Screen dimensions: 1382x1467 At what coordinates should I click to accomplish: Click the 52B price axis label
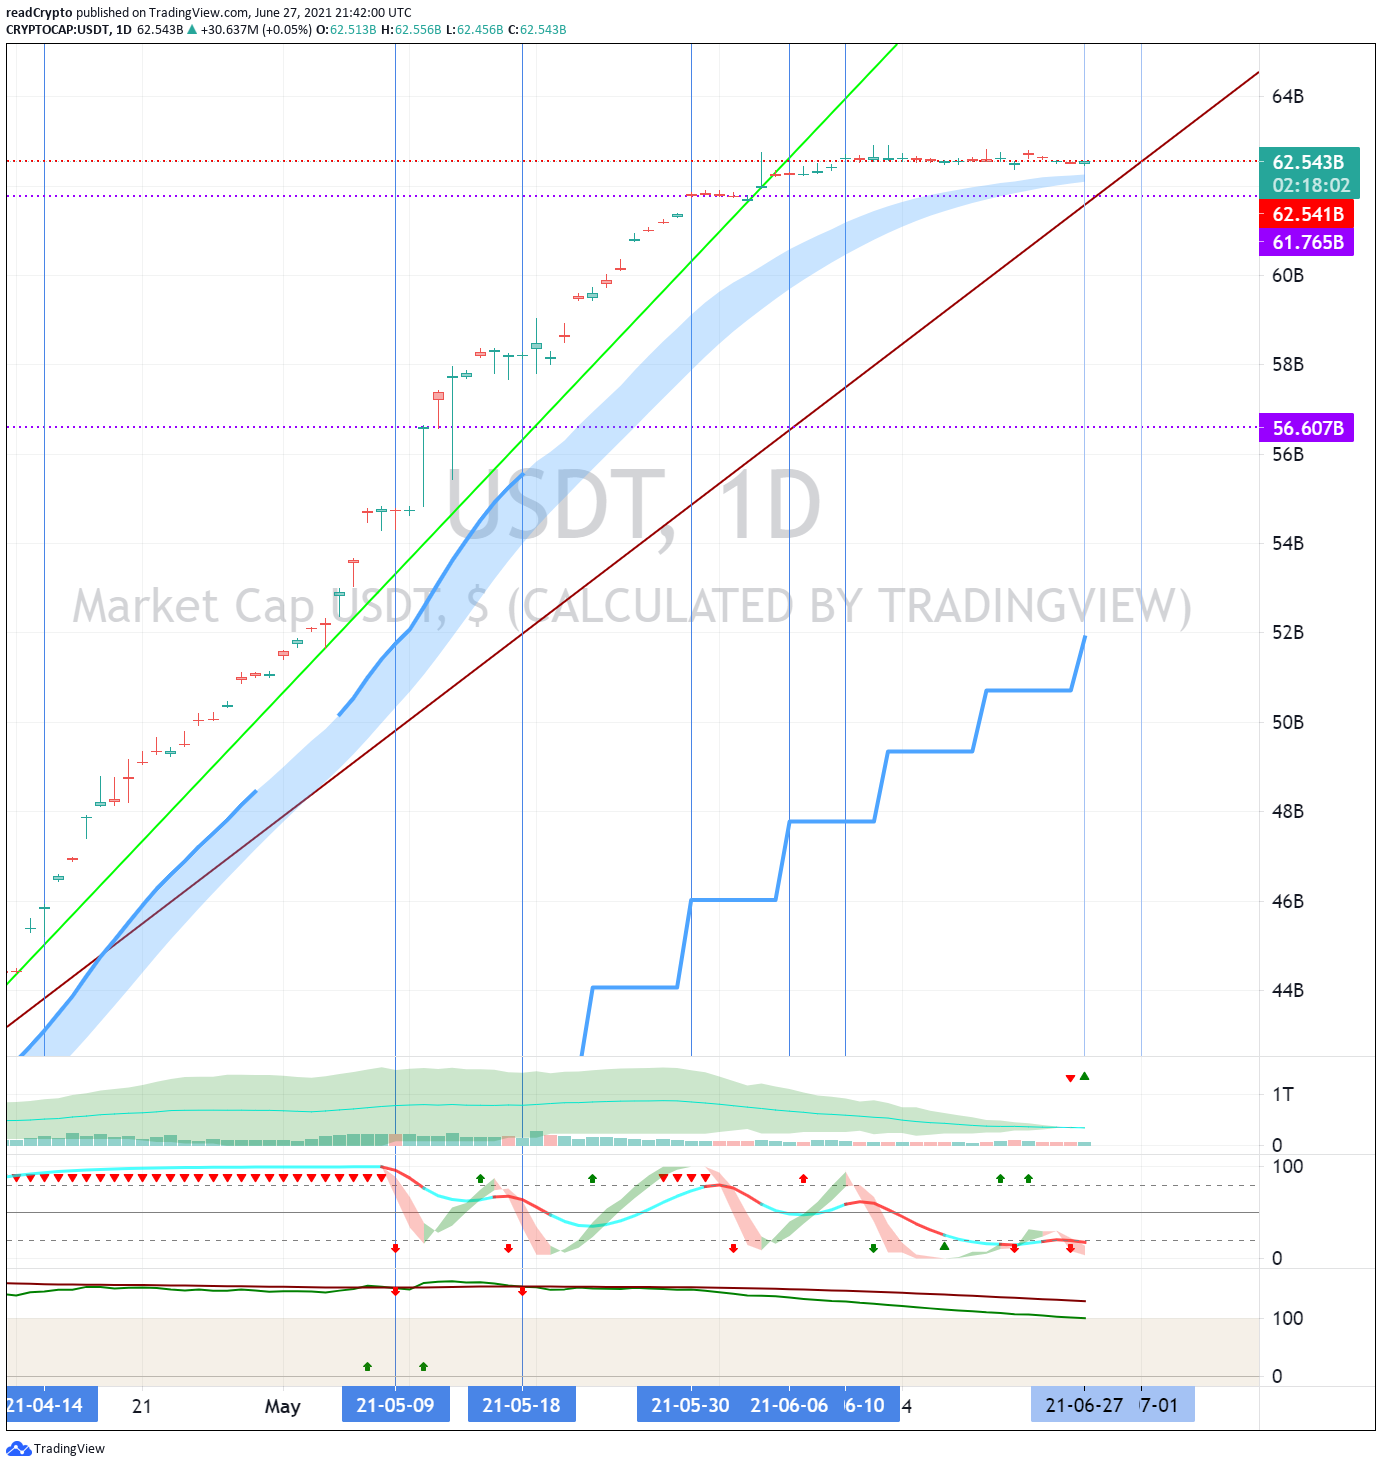click(1288, 633)
